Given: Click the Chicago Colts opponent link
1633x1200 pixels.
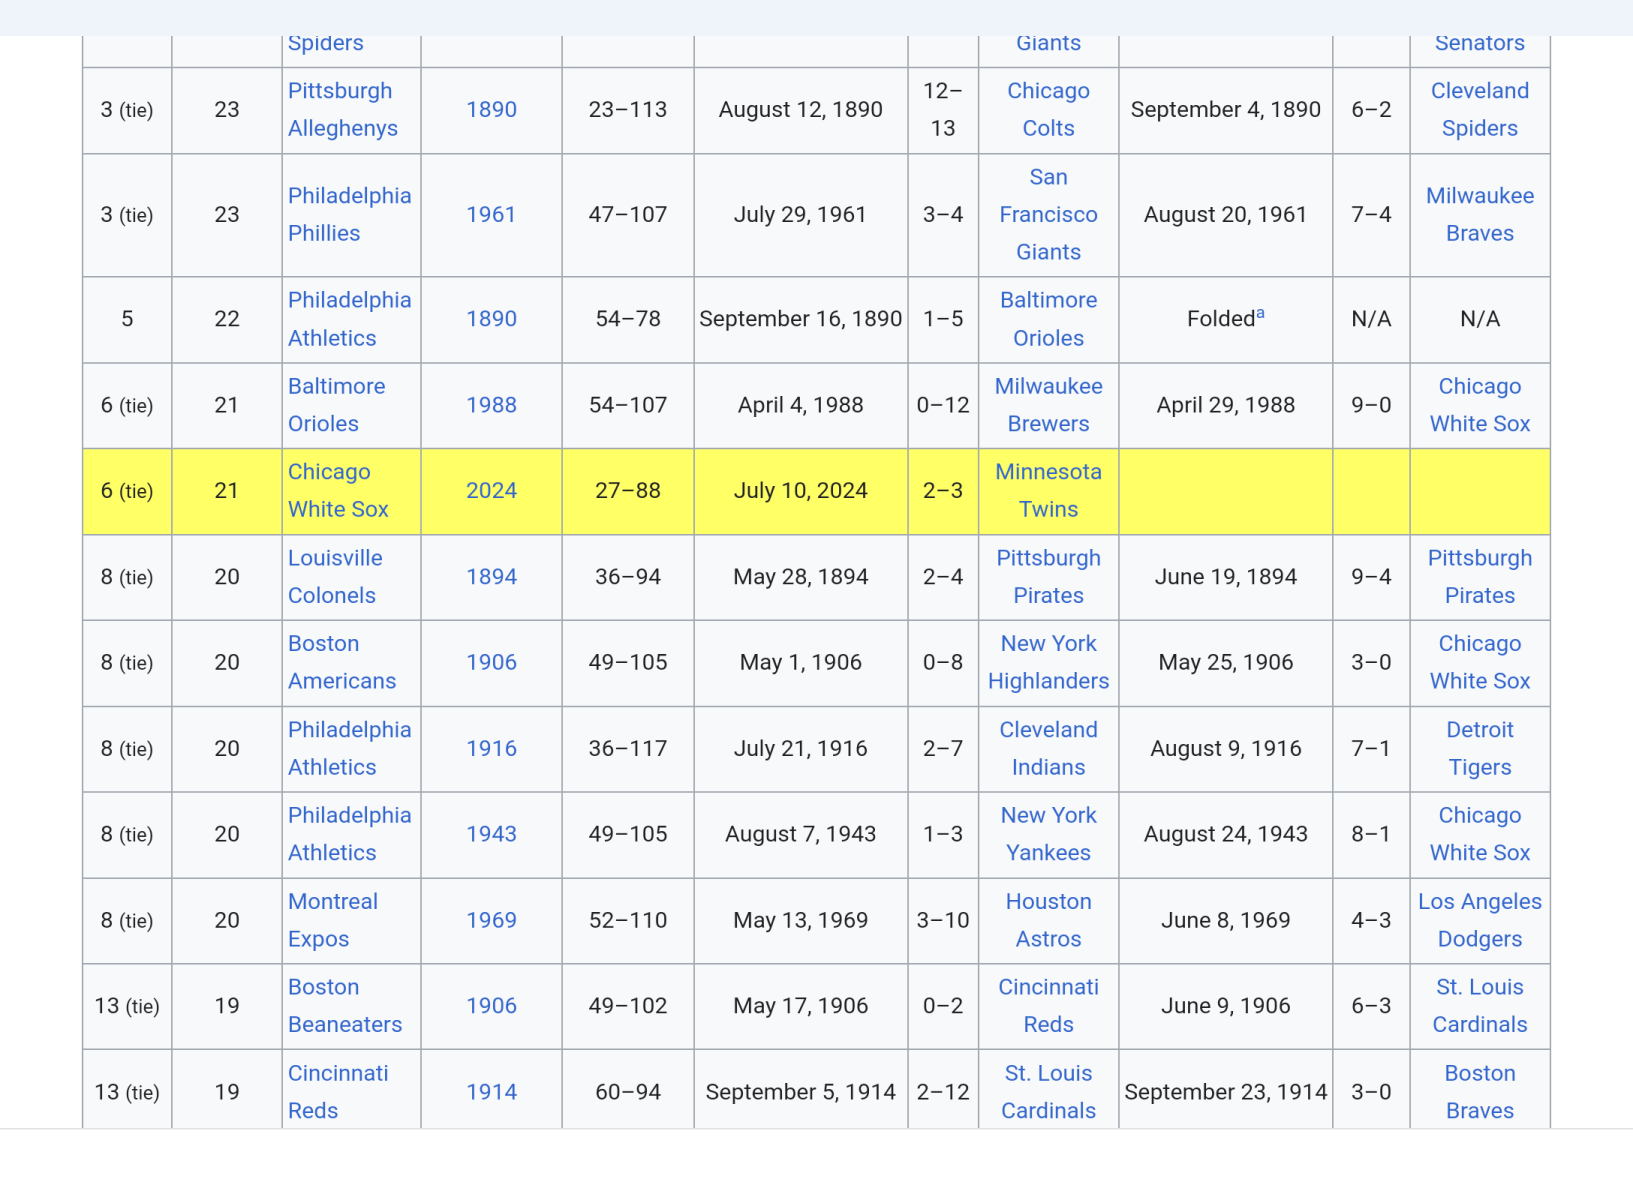Looking at the screenshot, I should [1047, 110].
